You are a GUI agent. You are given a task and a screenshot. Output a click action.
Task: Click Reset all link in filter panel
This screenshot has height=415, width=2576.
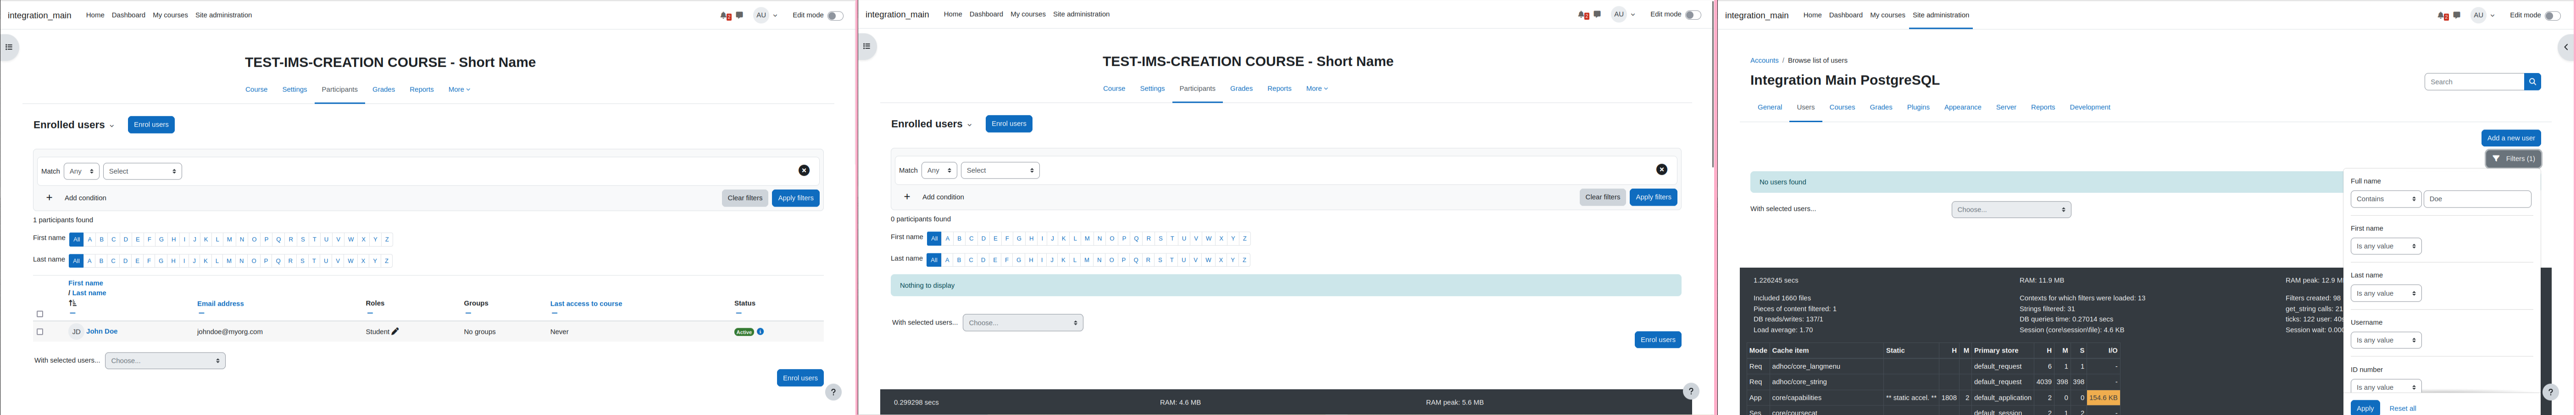(x=2402, y=408)
